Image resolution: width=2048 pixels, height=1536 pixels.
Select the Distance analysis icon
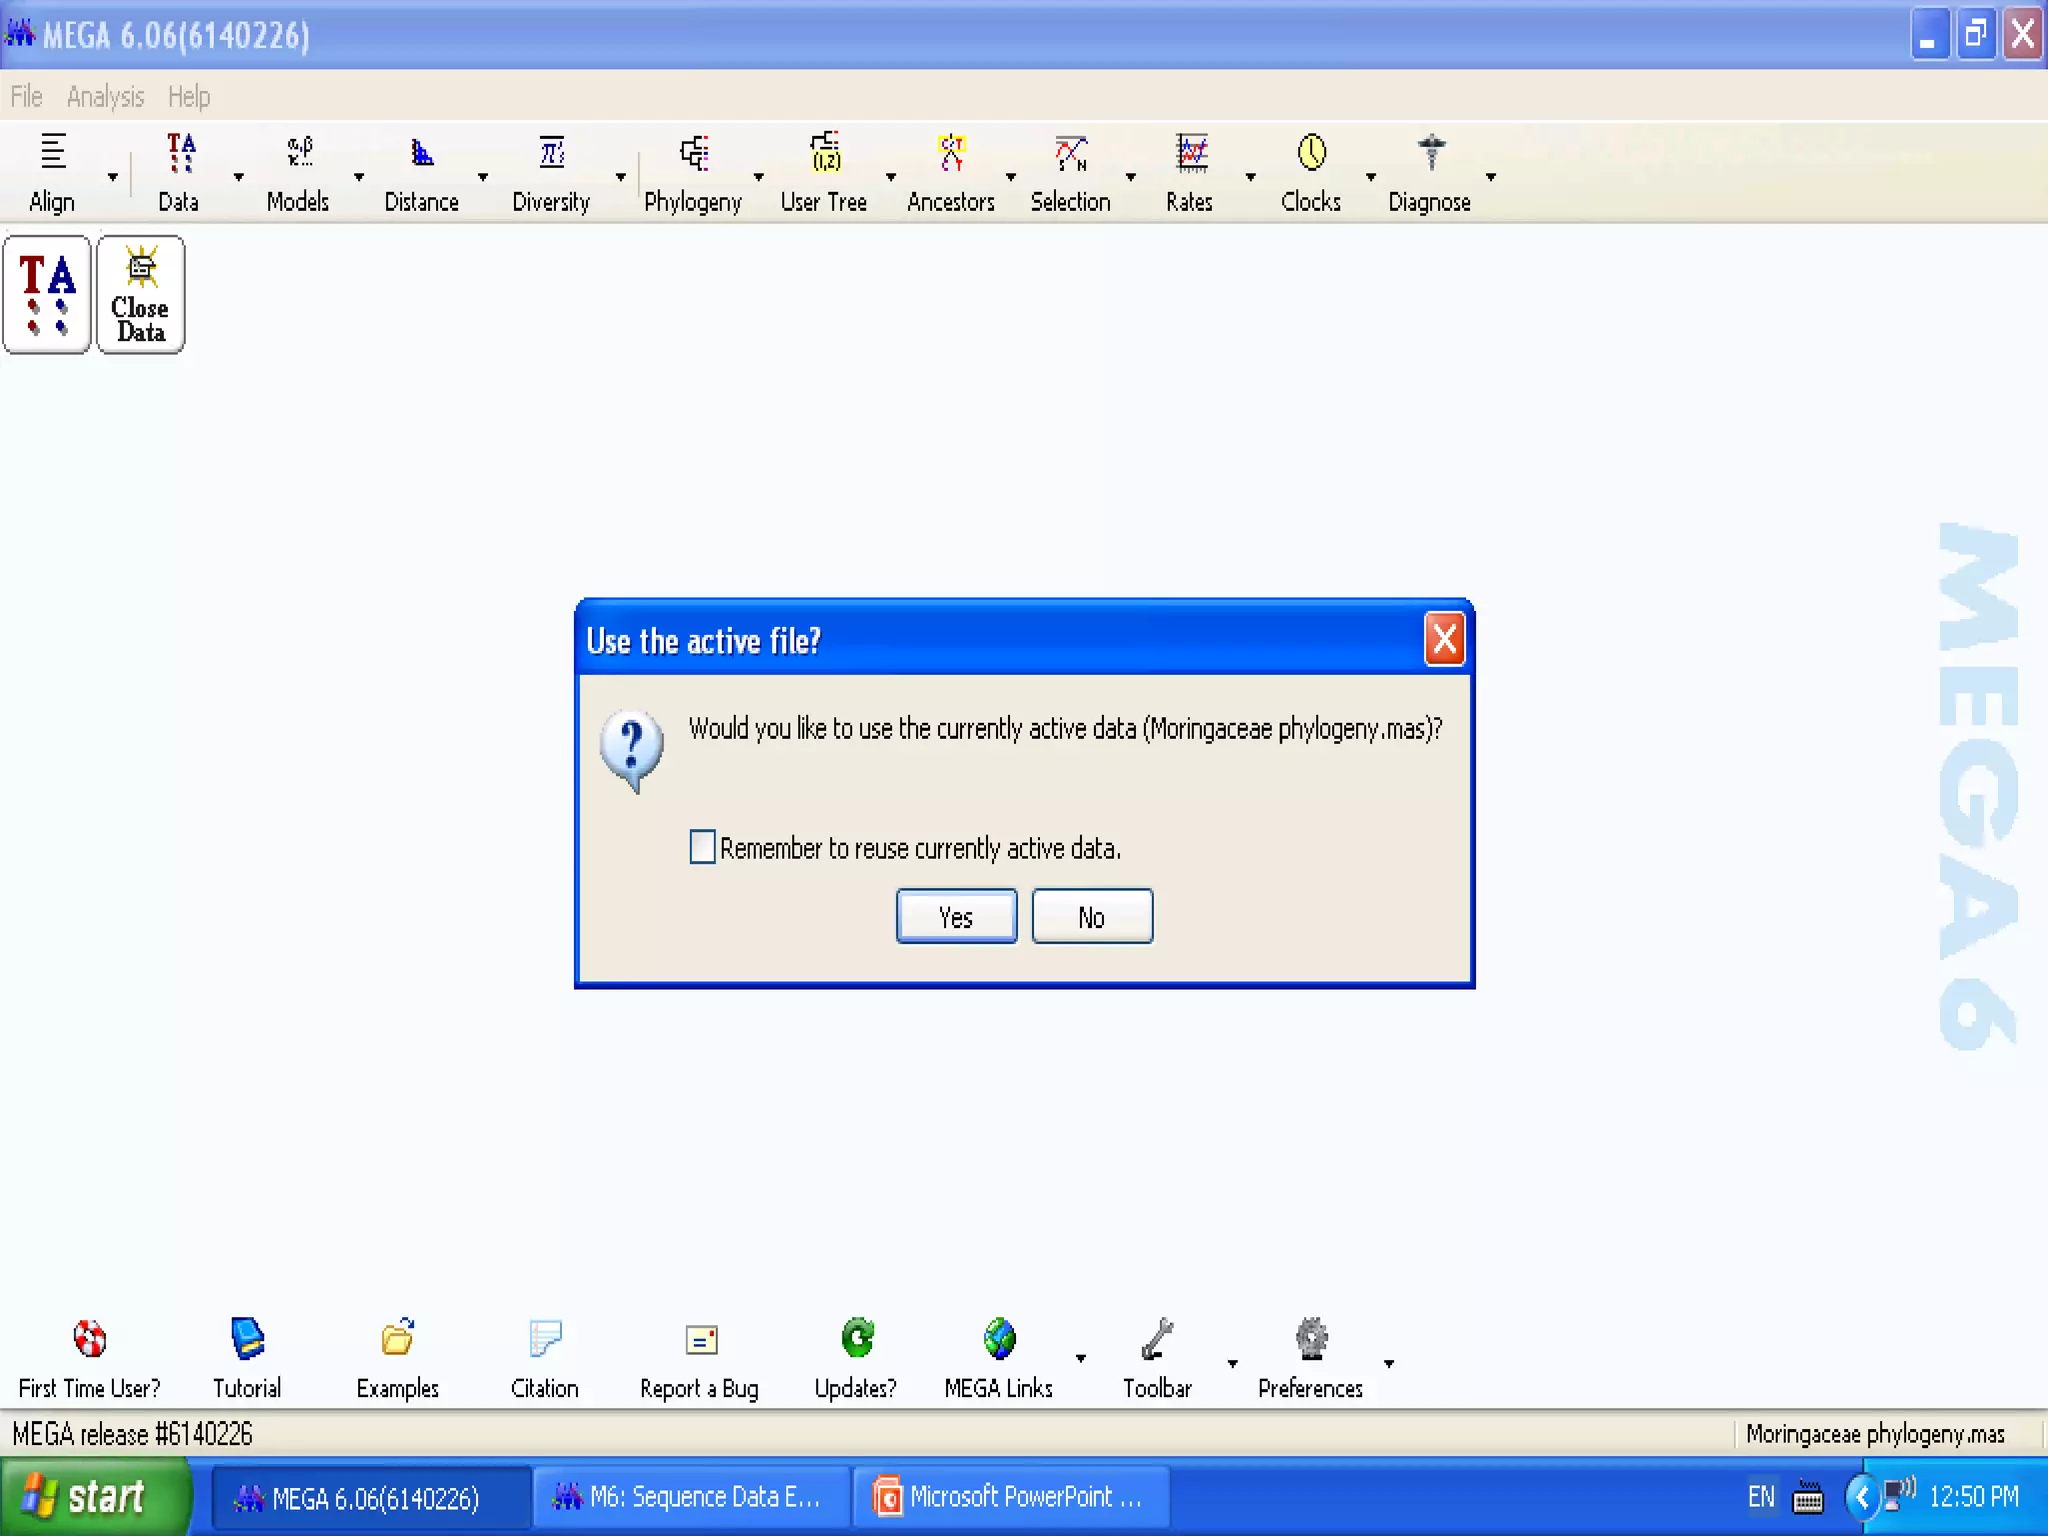[421, 153]
